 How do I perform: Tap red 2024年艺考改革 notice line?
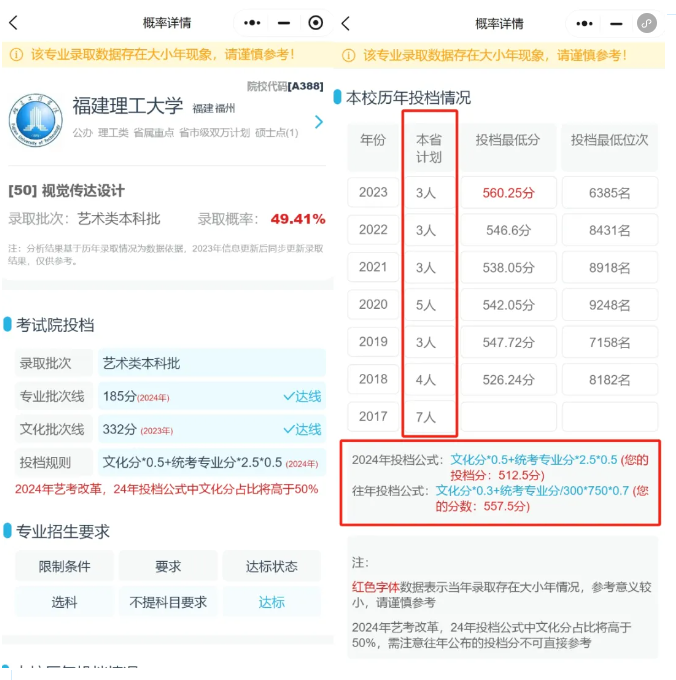[167, 489]
